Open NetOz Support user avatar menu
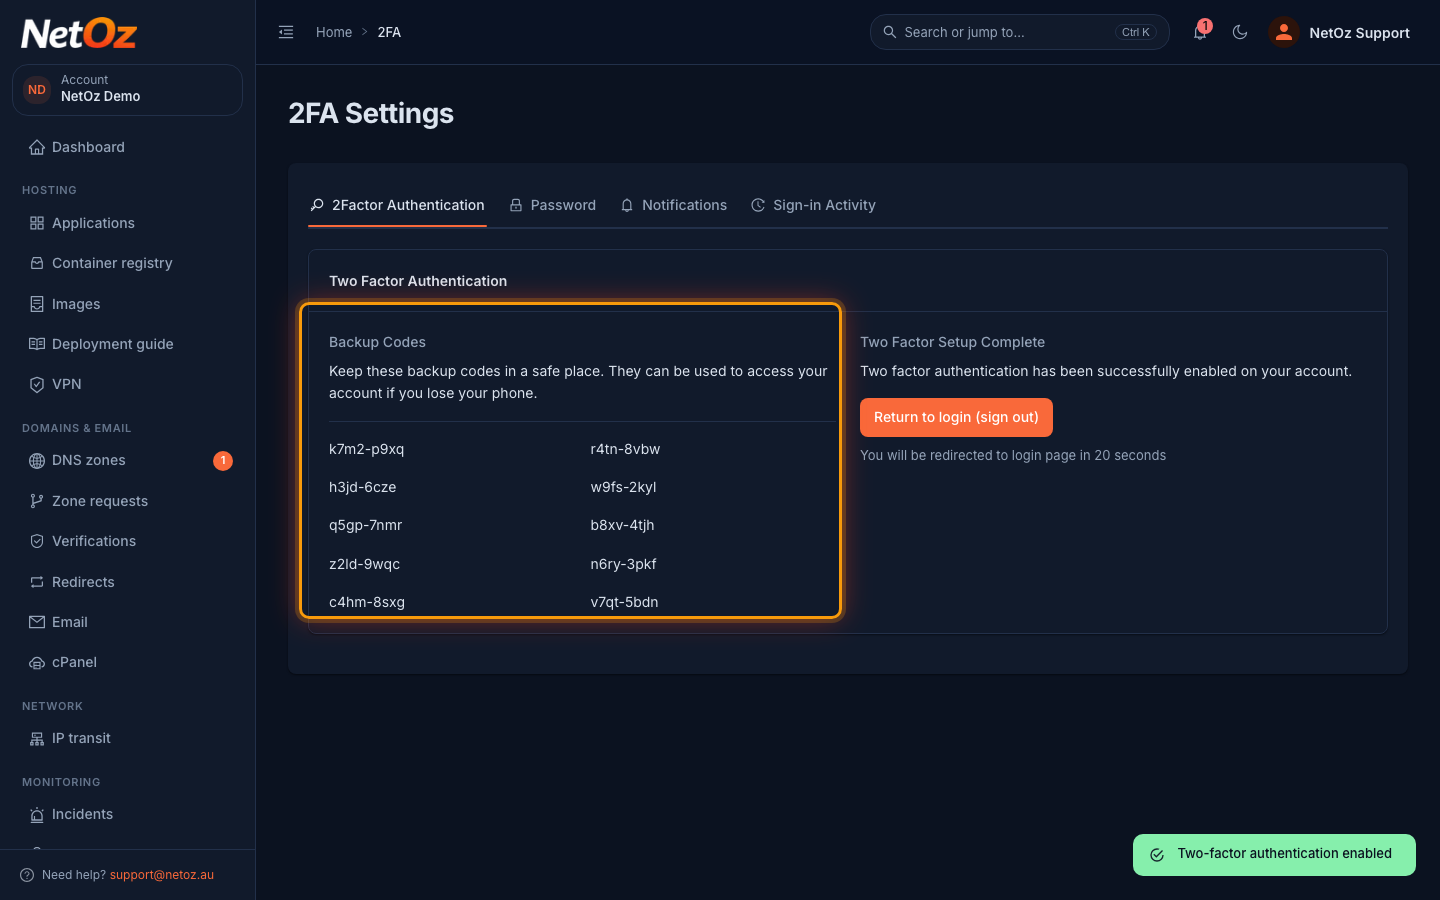1440x900 pixels. tap(1340, 32)
